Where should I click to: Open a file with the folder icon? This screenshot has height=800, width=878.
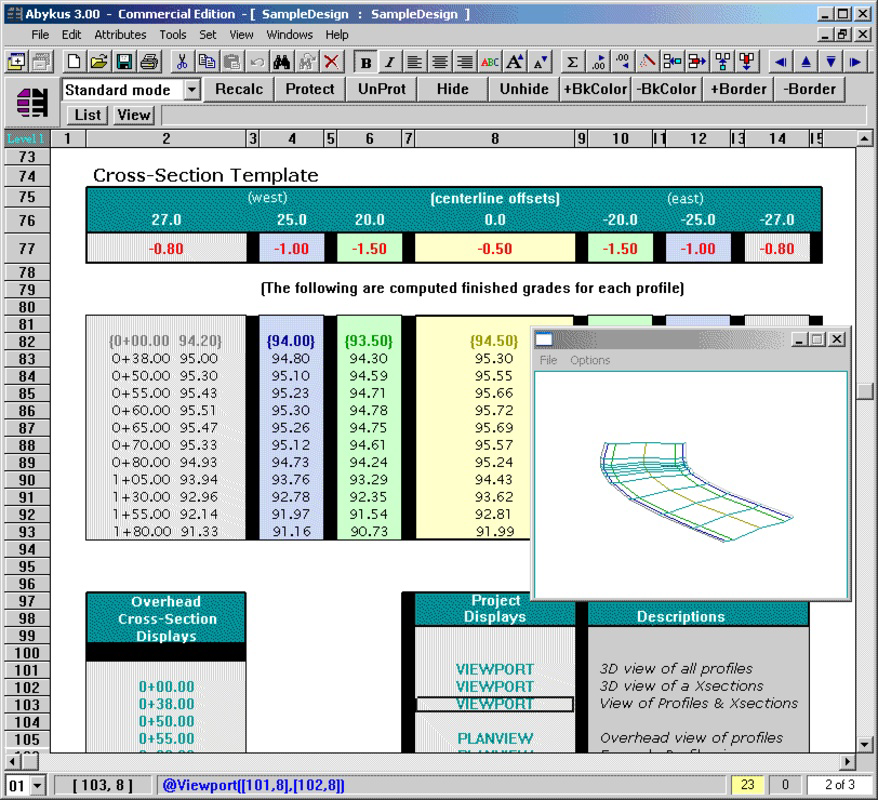99,62
